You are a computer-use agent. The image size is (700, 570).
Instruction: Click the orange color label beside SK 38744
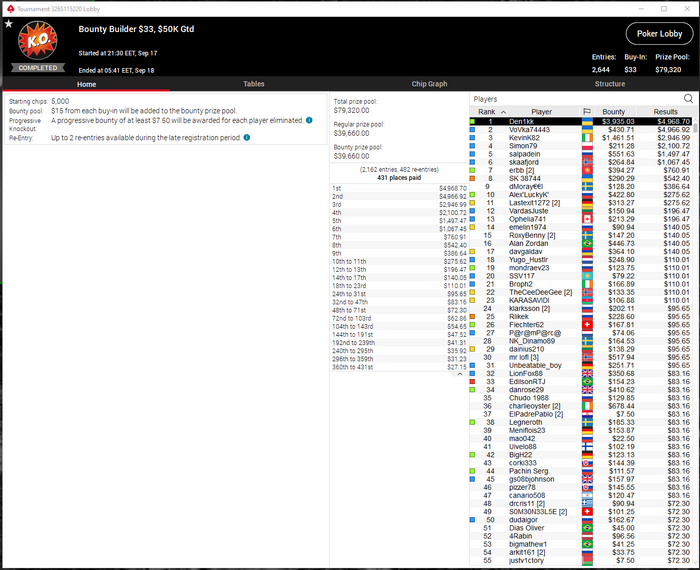tap(472, 179)
